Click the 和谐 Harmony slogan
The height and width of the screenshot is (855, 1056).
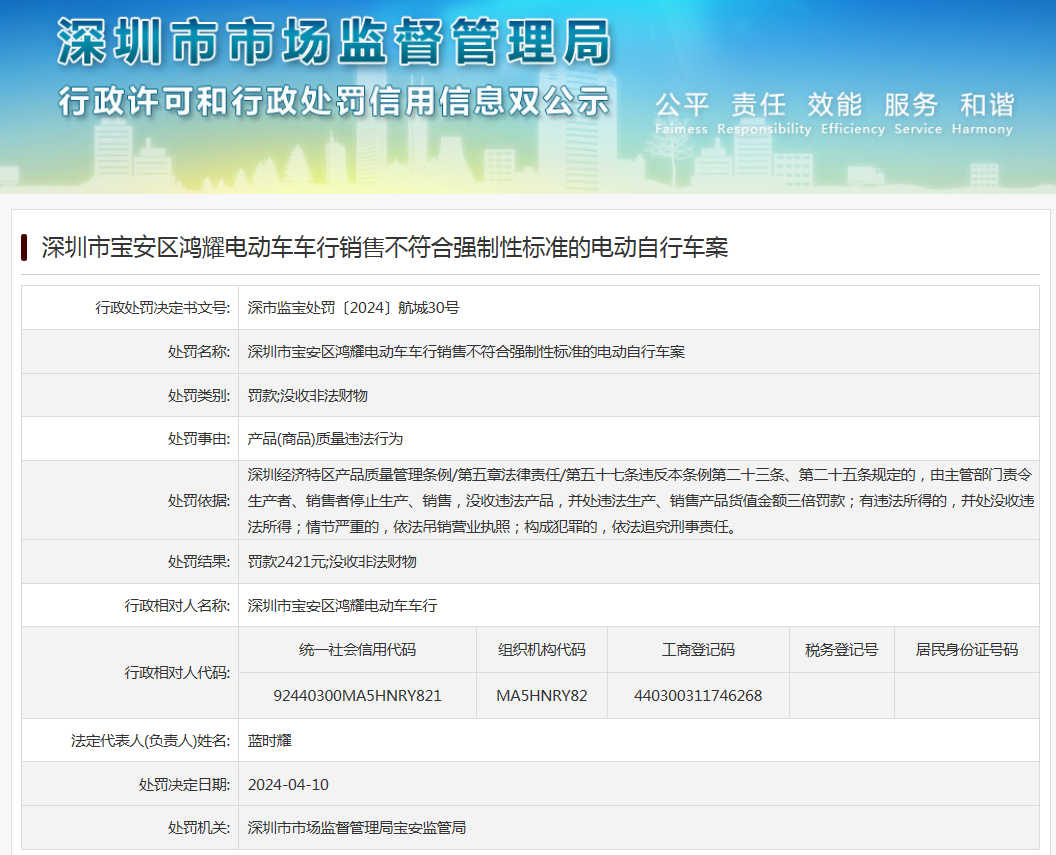pos(983,113)
